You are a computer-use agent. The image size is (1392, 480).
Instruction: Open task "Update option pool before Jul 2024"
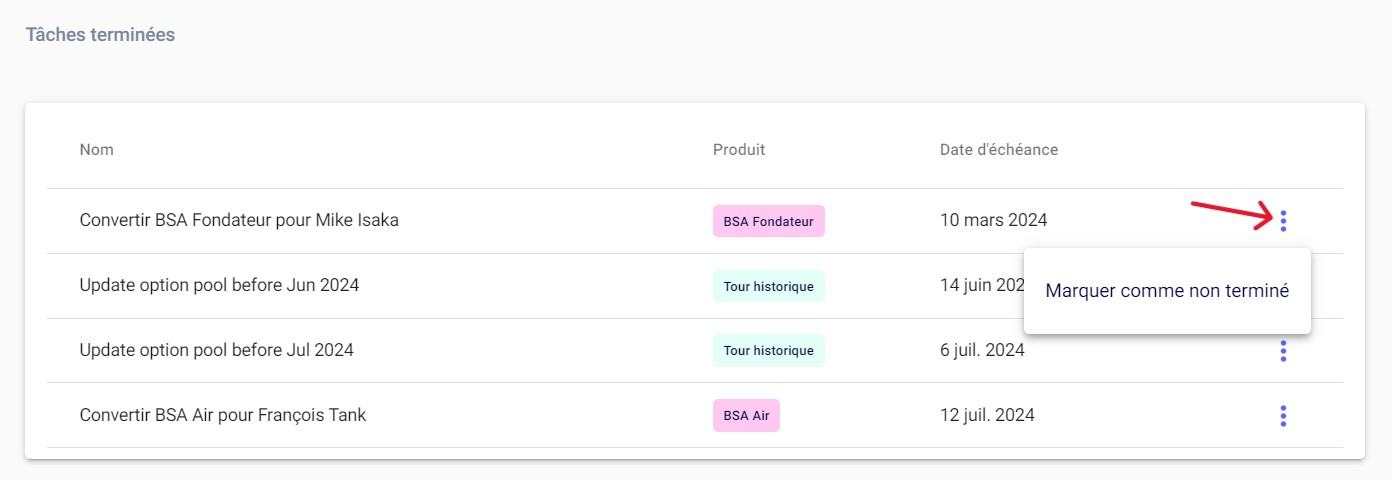pyautogui.click(x=216, y=350)
